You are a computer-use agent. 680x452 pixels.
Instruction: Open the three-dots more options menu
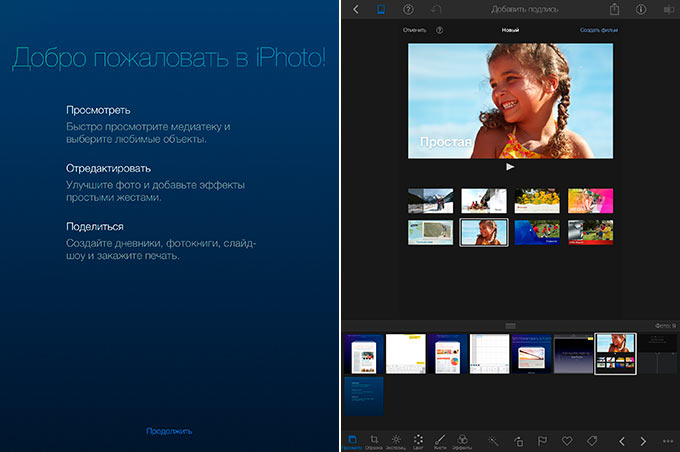[668, 441]
